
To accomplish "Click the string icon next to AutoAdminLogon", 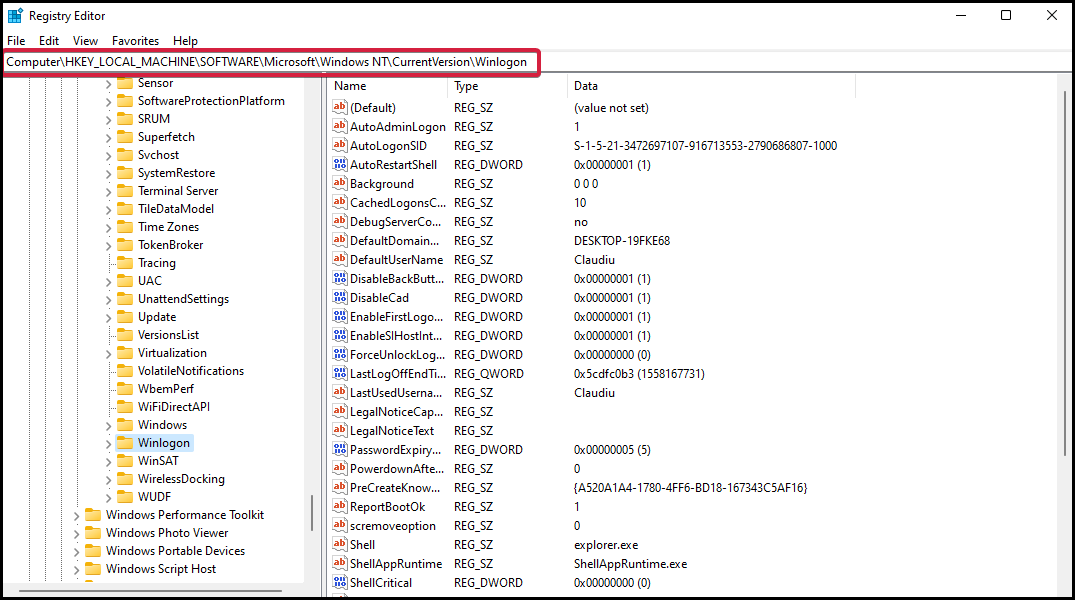I will tap(339, 126).
